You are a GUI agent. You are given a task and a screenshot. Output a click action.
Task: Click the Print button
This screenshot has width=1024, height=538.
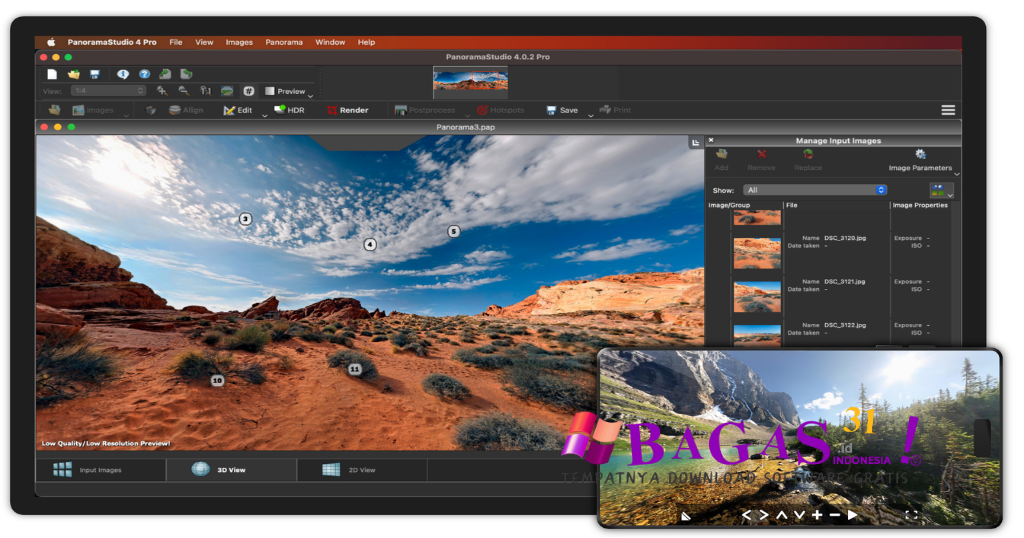click(615, 110)
